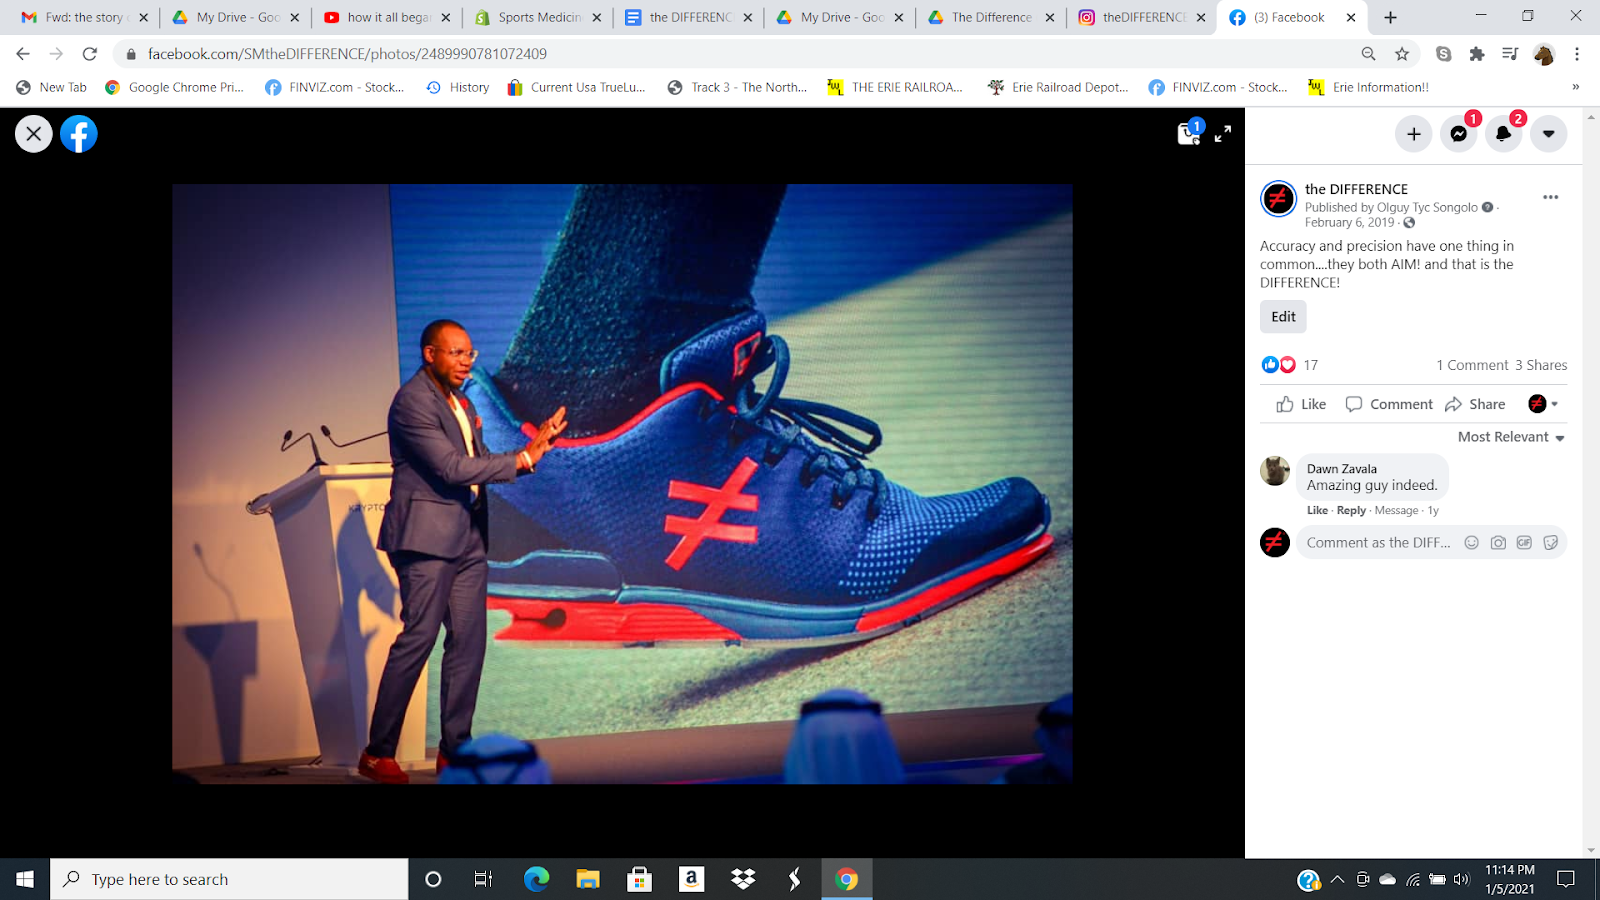Like Dawn Zavala's comment

[1317, 510]
